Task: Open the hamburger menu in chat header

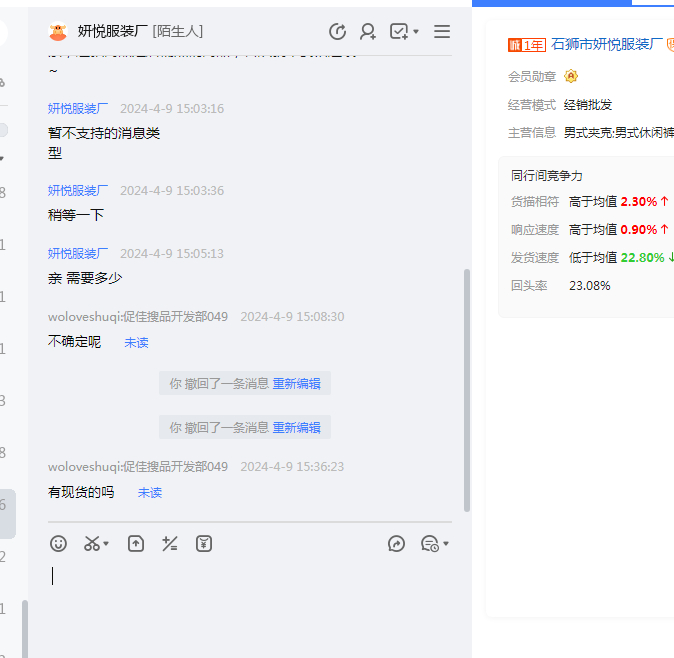Action: coord(442,32)
